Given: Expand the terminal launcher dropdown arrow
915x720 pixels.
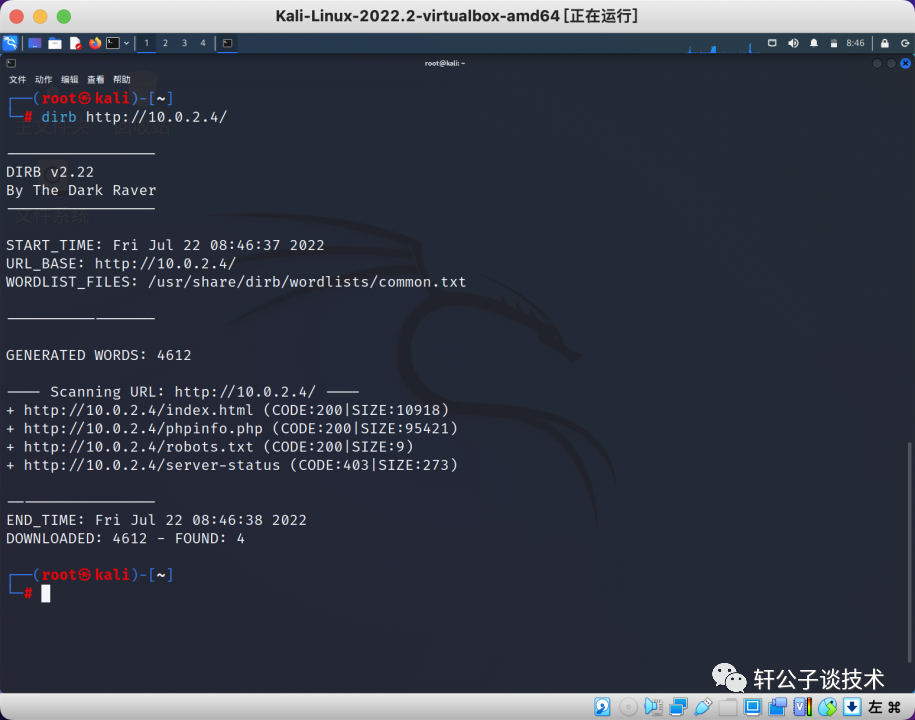Looking at the screenshot, I should pyautogui.click(x=127, y=43).
